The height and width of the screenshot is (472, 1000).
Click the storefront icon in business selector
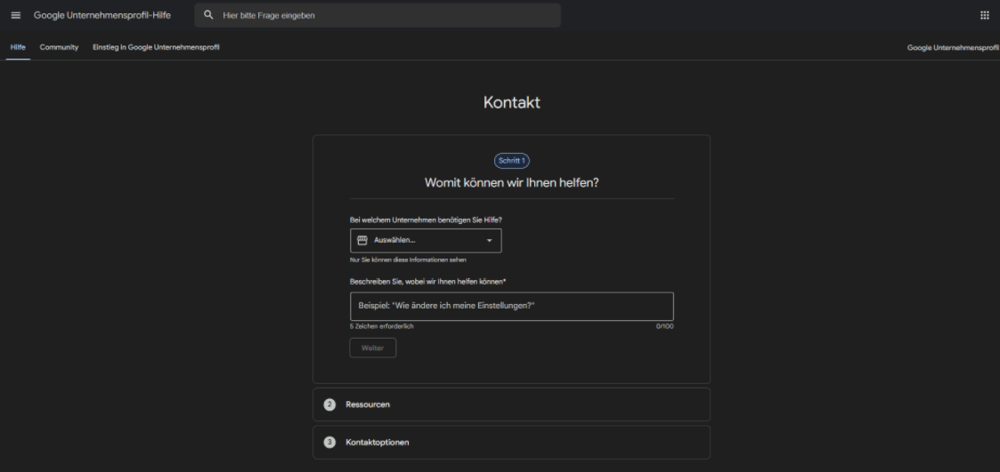tap(362, 240)
